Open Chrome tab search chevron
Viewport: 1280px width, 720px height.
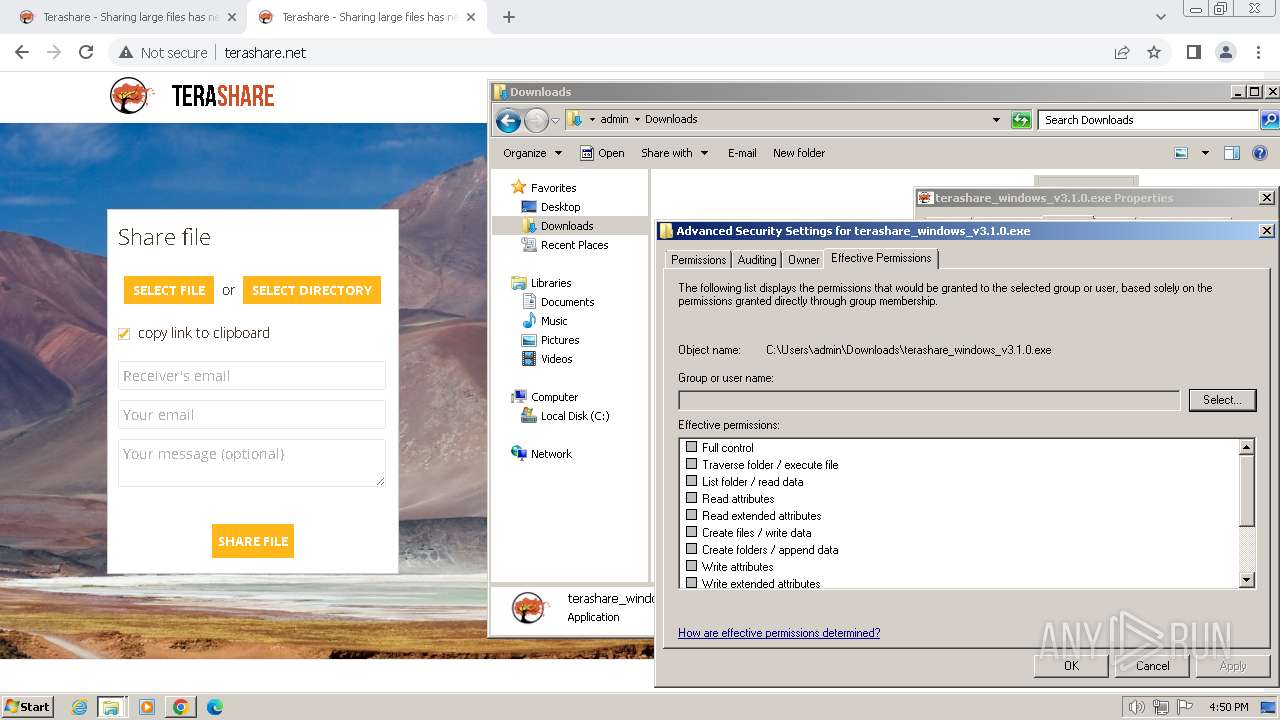click(x=1160, y=17)
